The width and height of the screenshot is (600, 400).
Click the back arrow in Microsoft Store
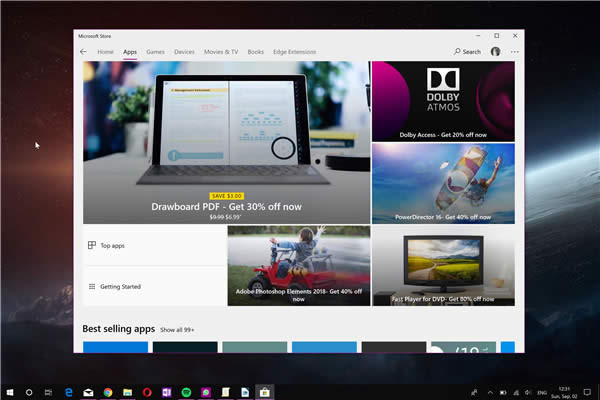click(84, 51)
